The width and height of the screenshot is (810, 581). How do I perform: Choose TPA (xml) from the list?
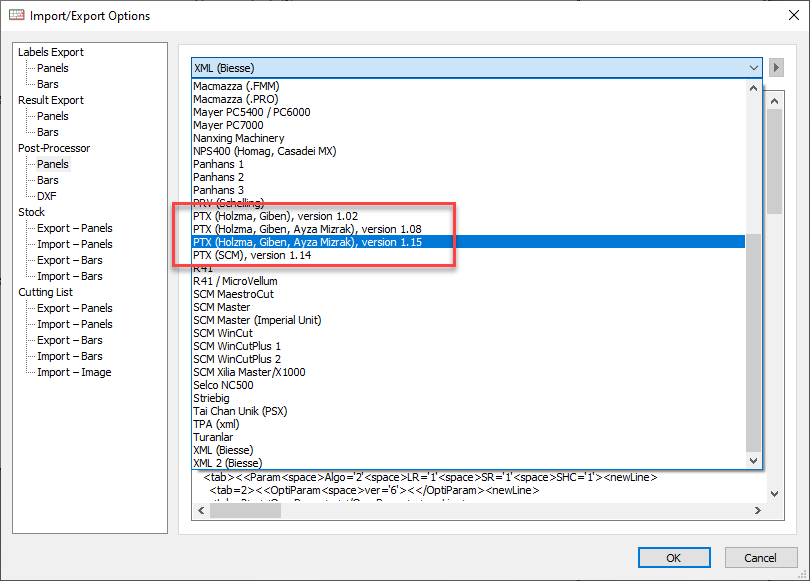pos(469,424)
